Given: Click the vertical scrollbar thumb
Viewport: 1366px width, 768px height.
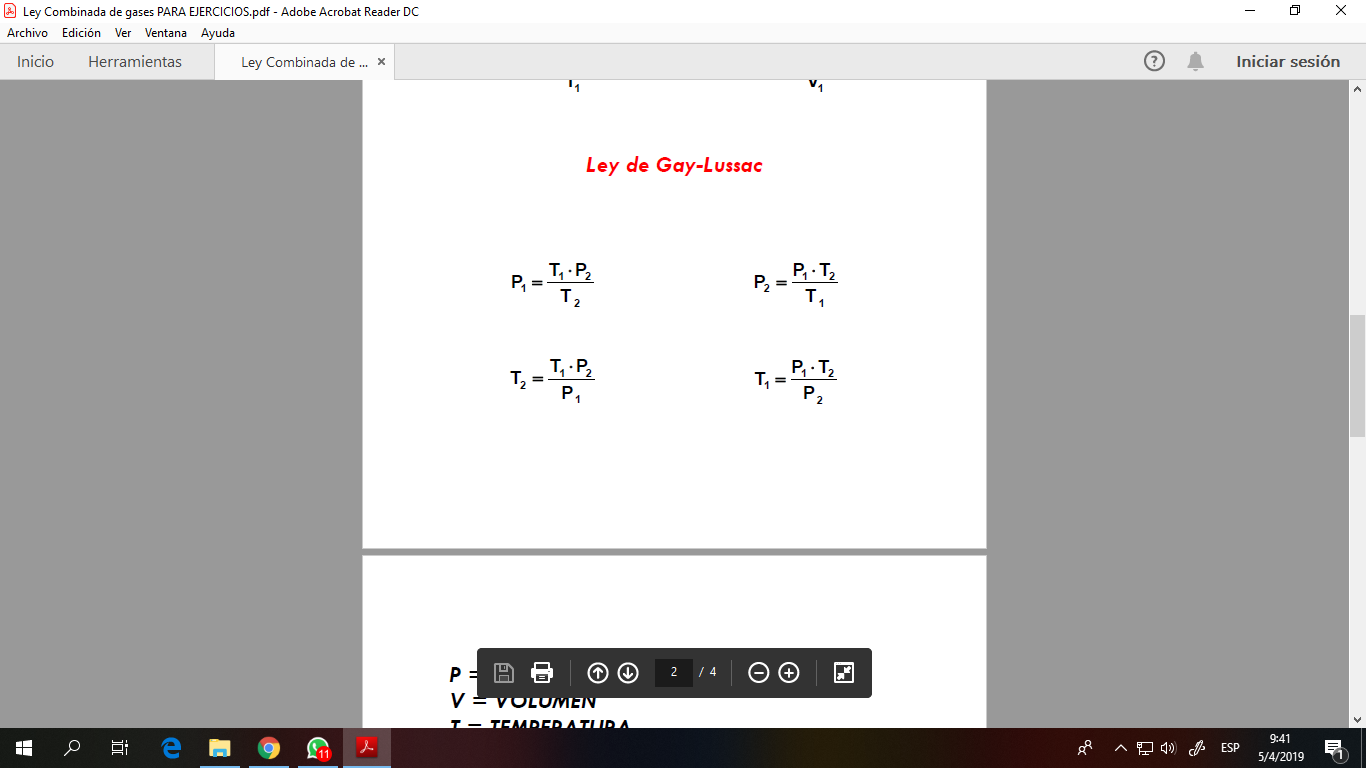Looking at the screenshot, I should [1357, 375].
